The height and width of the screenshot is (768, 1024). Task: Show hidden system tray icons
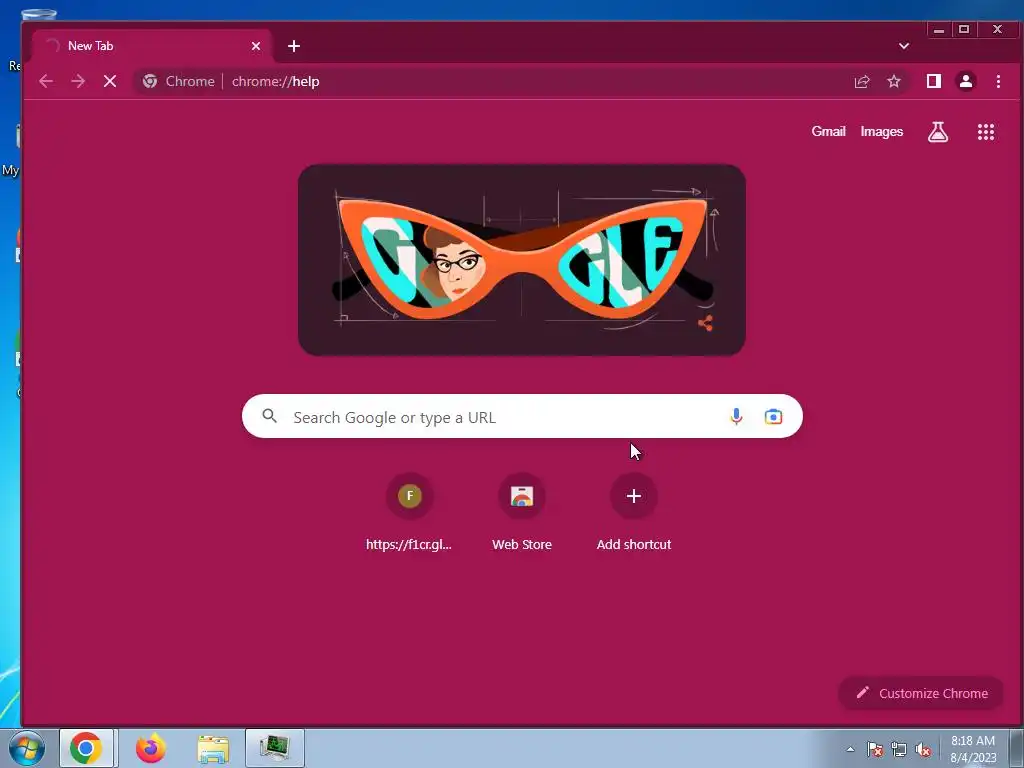pyautogui.click(x=850, y=749)
